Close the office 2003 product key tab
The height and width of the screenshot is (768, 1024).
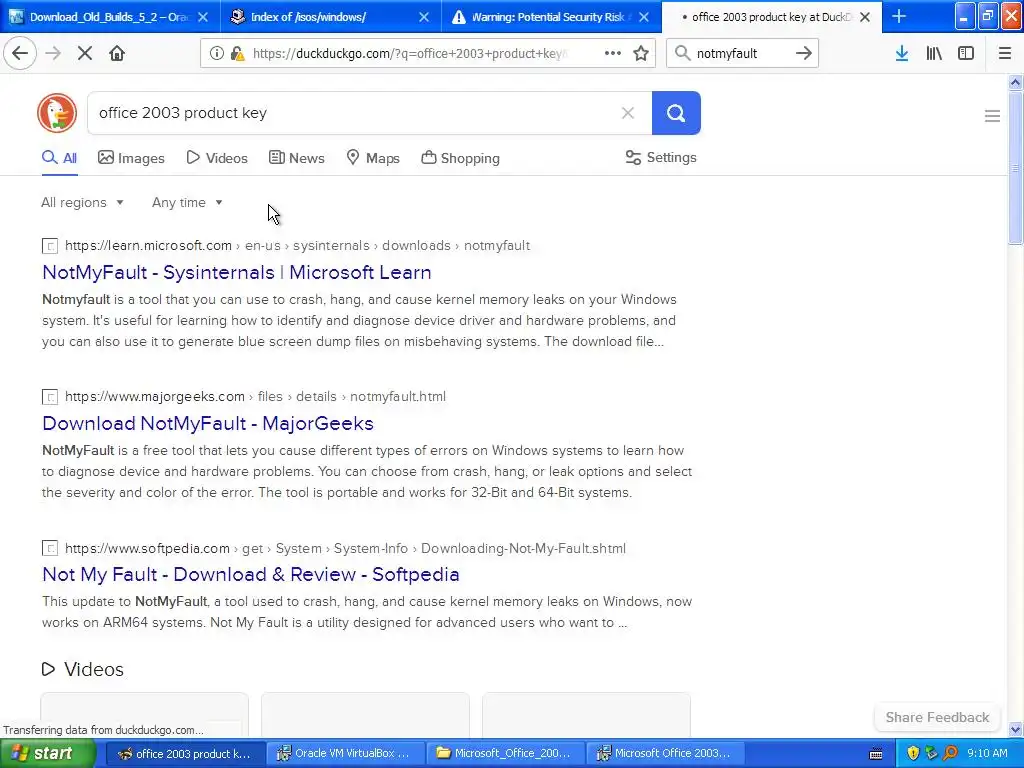coord(865,17)
